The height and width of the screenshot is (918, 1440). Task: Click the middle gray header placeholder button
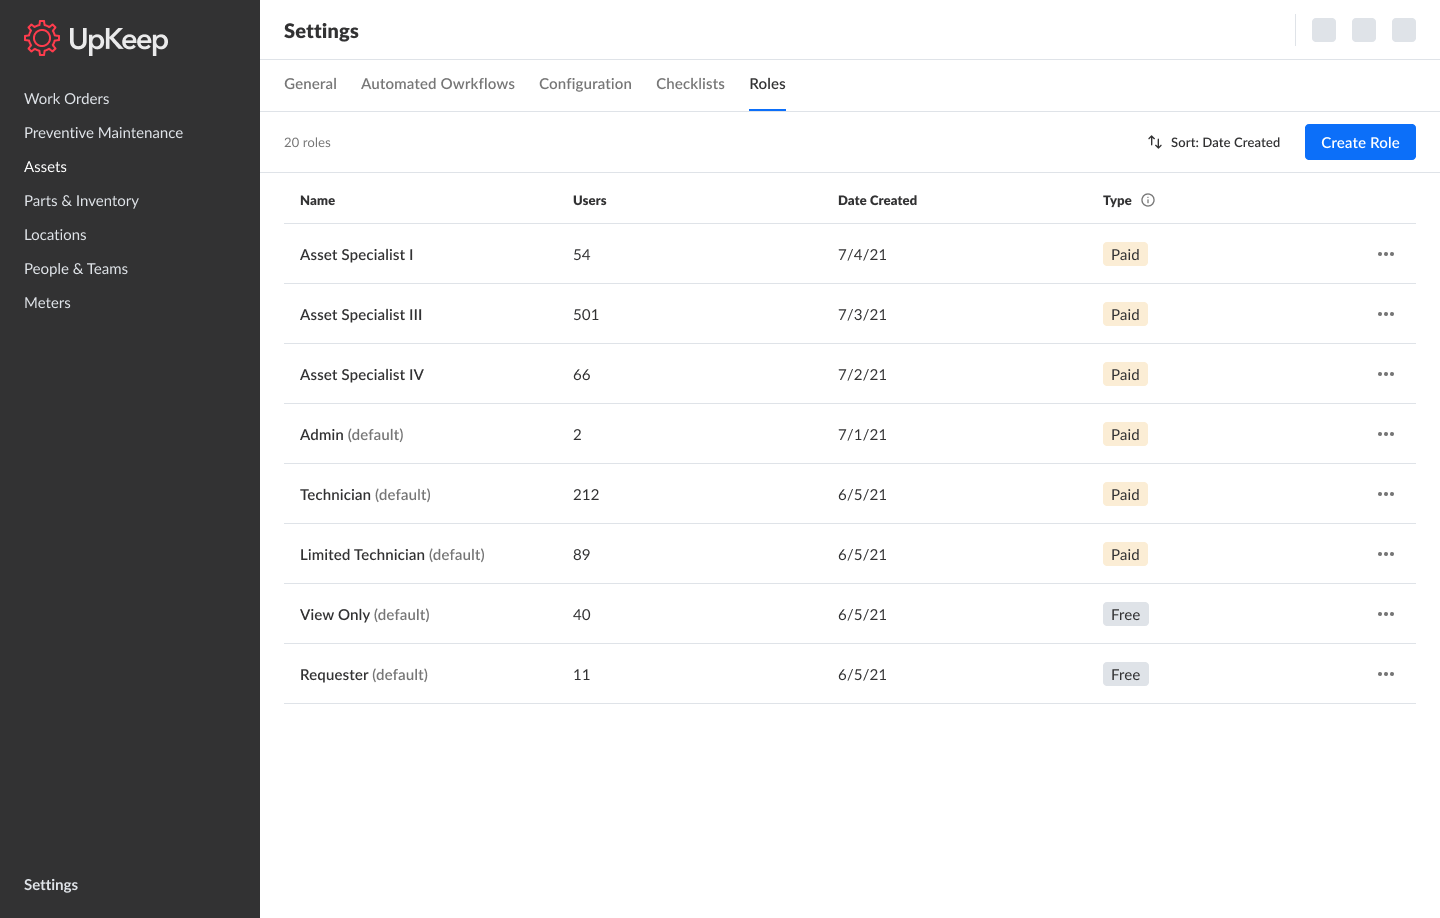pyautogui.click(x=1364, y=30)
